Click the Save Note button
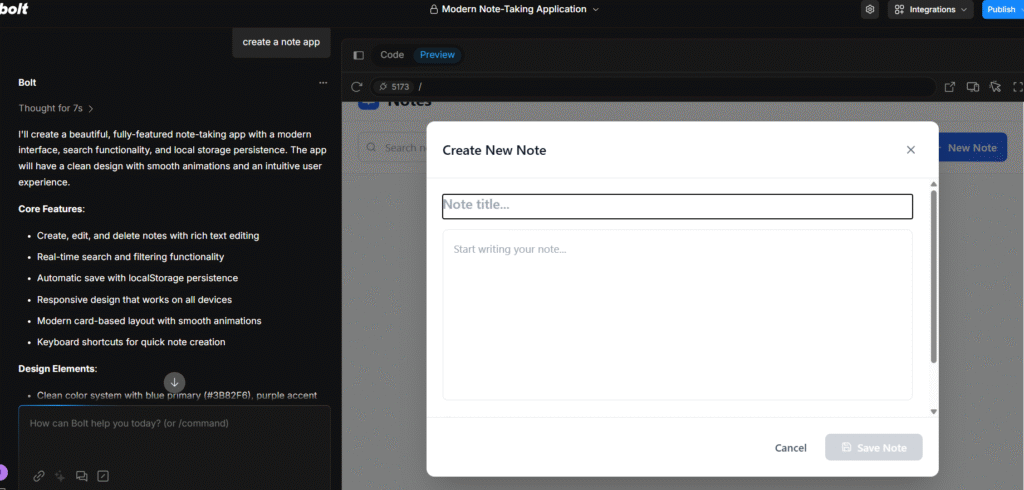Viewport: 1024px width, 490px height. click(x=874, y=448)
